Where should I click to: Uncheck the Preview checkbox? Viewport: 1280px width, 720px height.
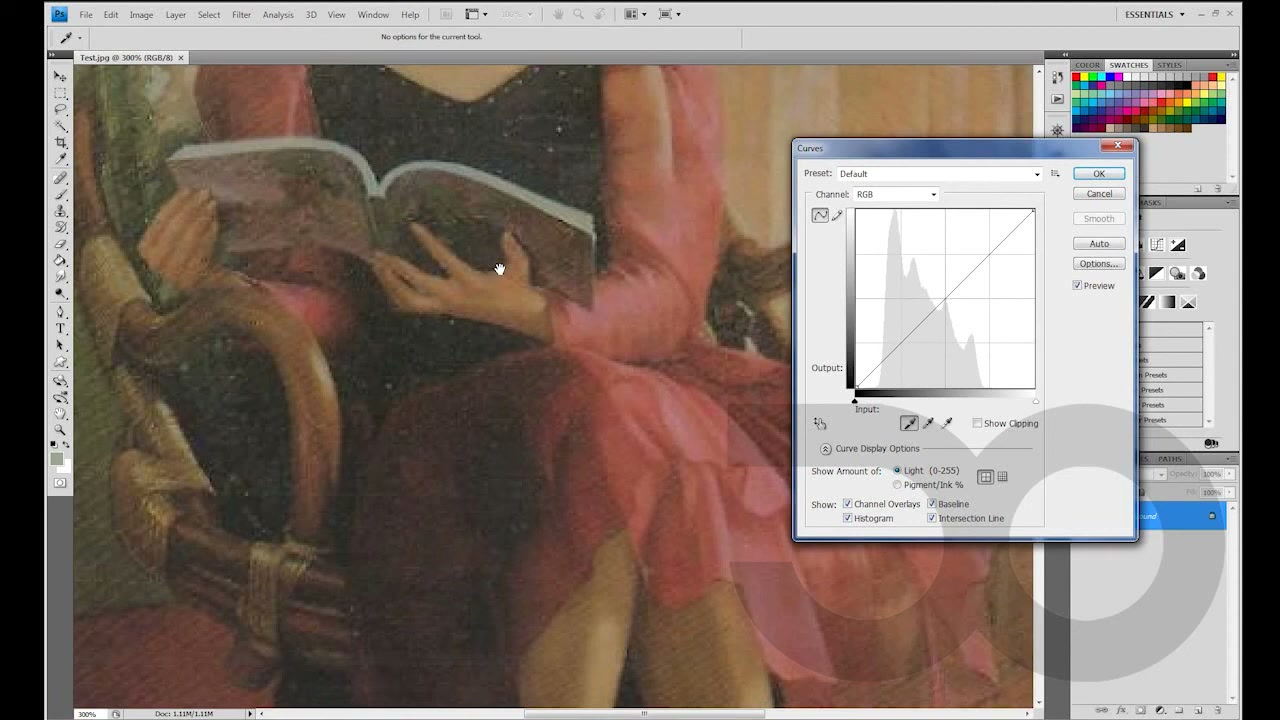tap(1077, 286)
